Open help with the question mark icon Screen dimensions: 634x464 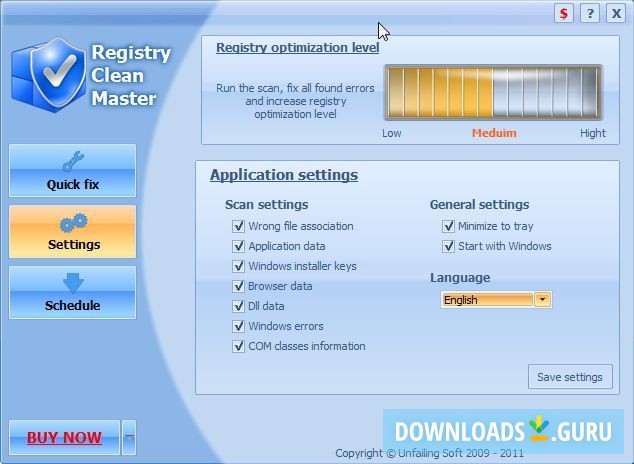(x=590, y=14)
